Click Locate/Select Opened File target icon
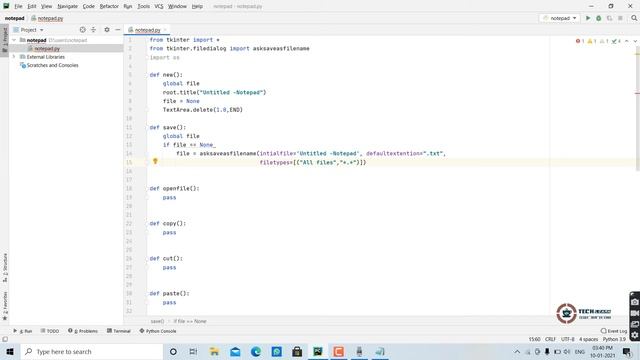 [82, 30]
